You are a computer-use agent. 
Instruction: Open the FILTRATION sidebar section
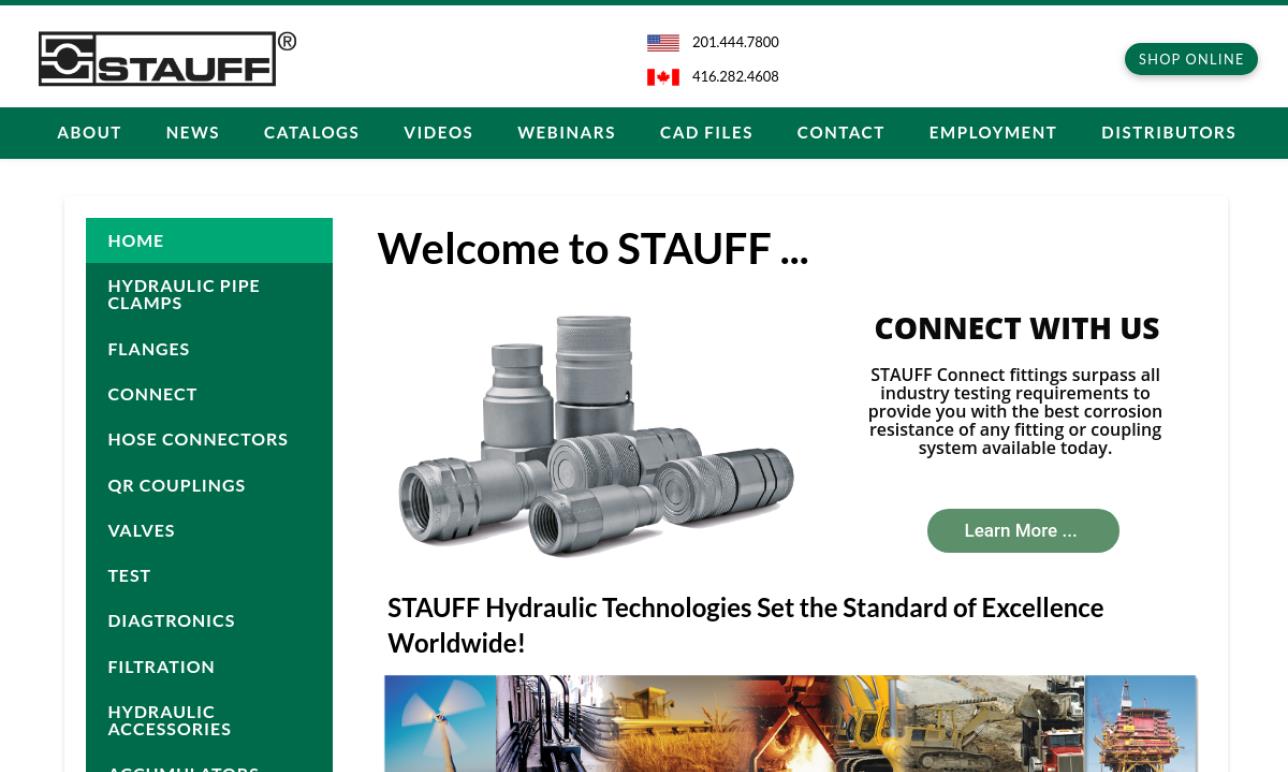tap(161, 666)
